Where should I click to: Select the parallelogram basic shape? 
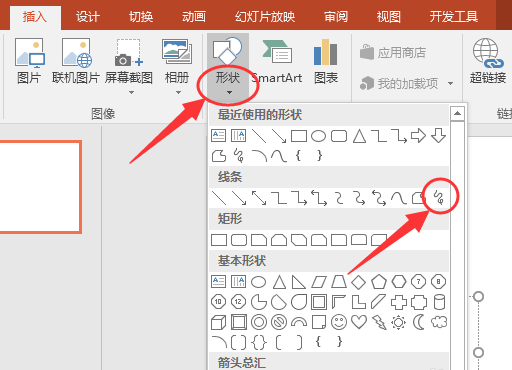coord(319,282)
